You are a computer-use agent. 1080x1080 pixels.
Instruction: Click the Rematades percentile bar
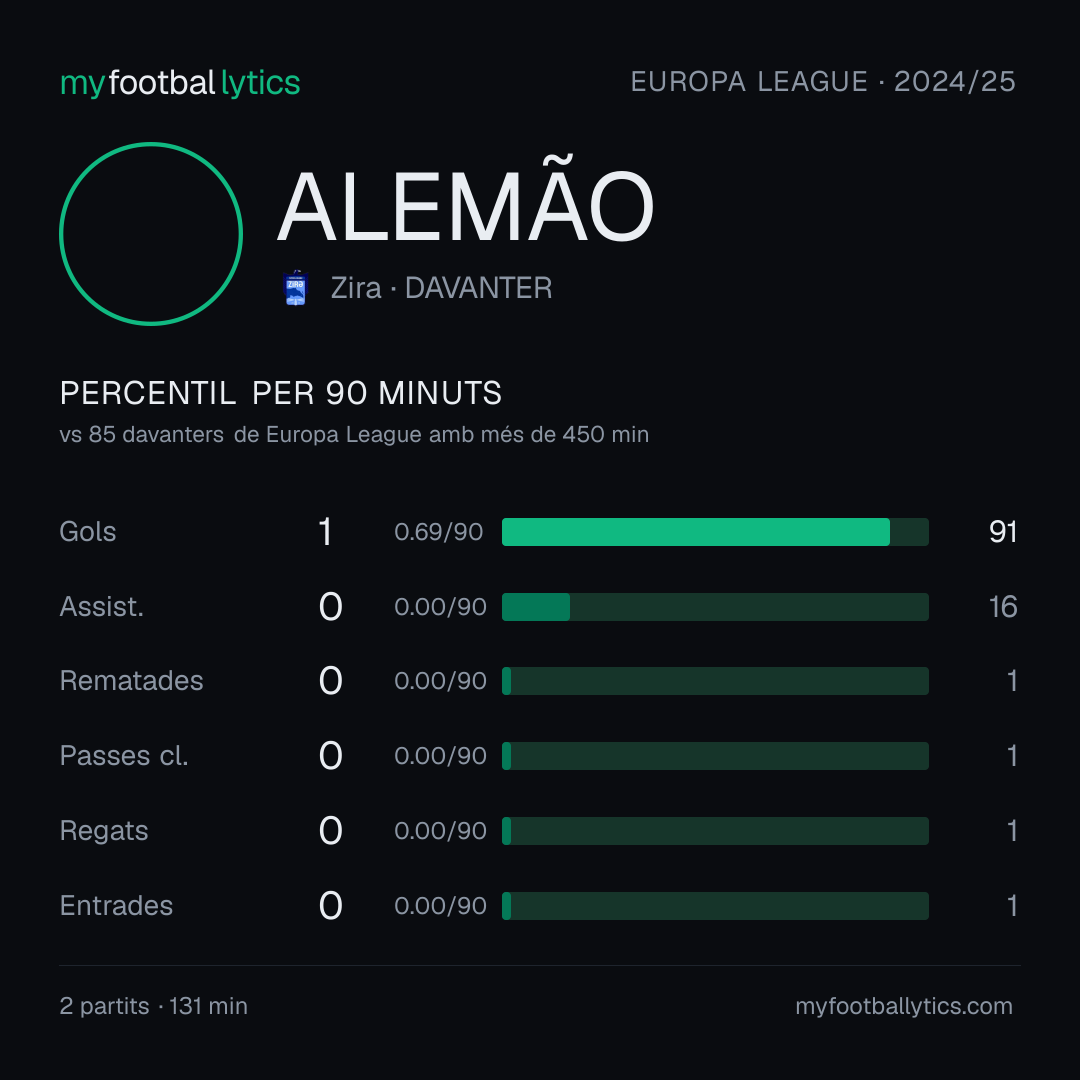point(715,681)
